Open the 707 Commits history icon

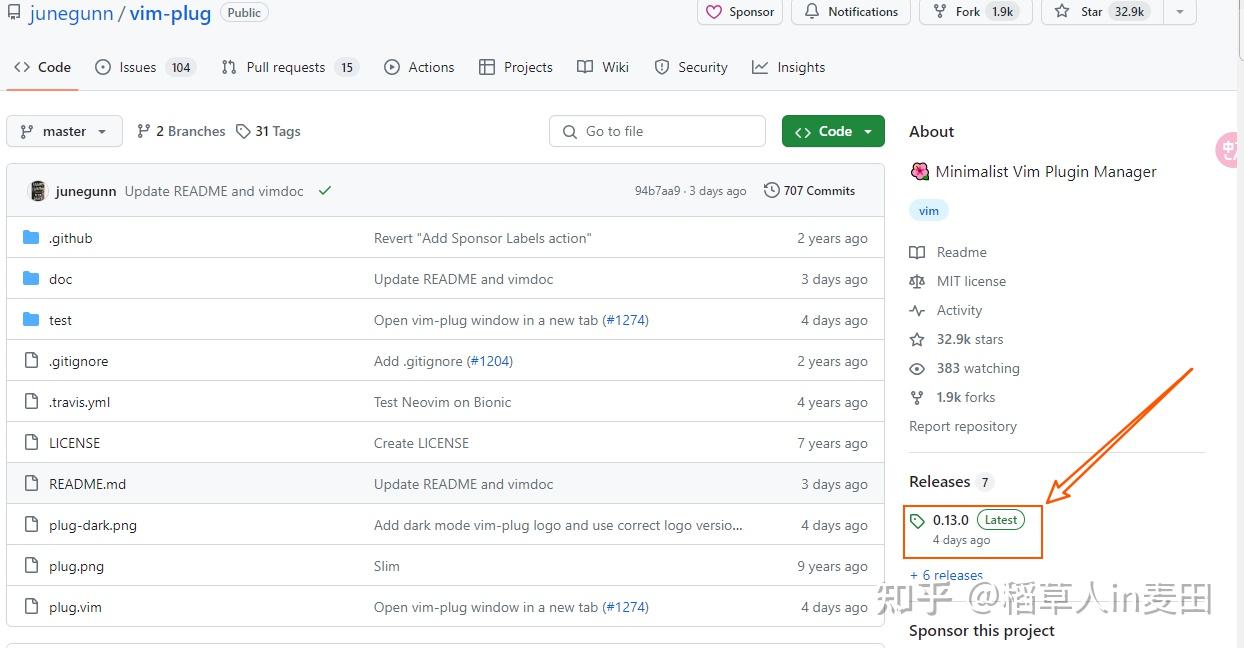point(771,190)
